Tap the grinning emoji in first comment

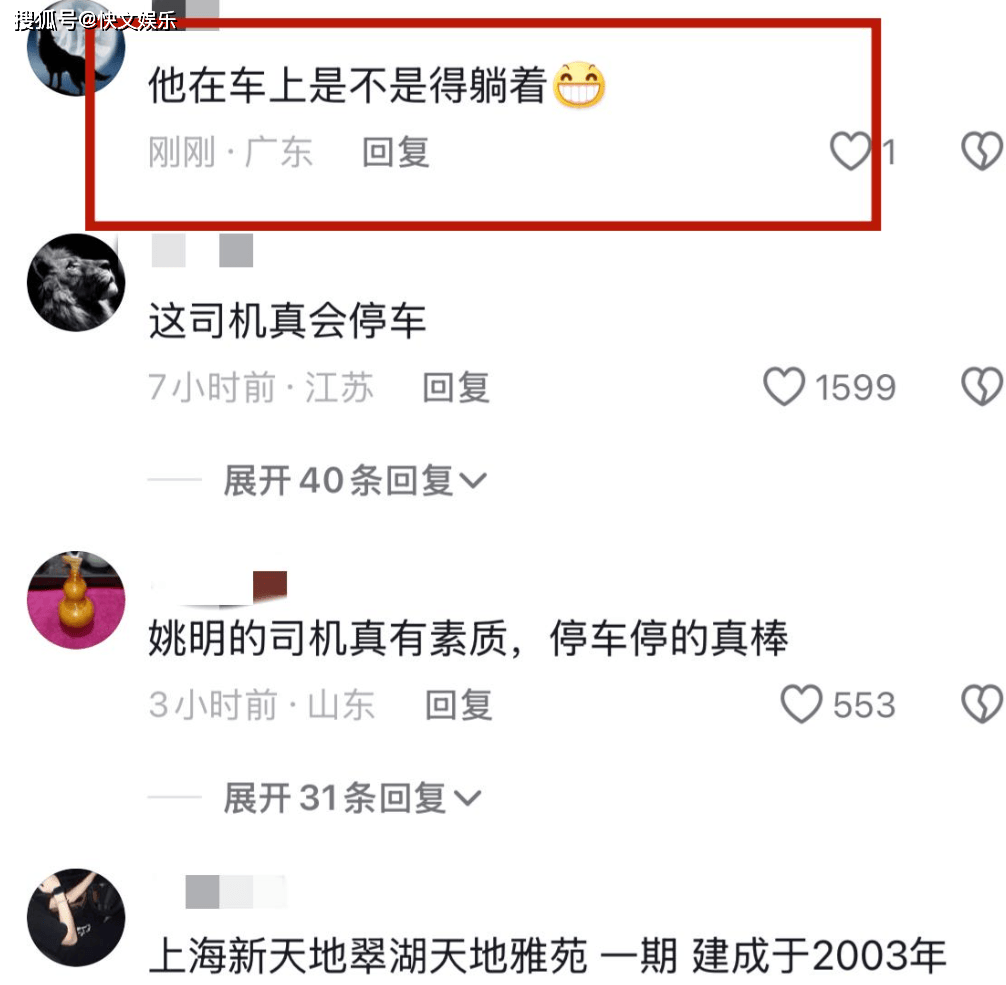pos(579,85)
